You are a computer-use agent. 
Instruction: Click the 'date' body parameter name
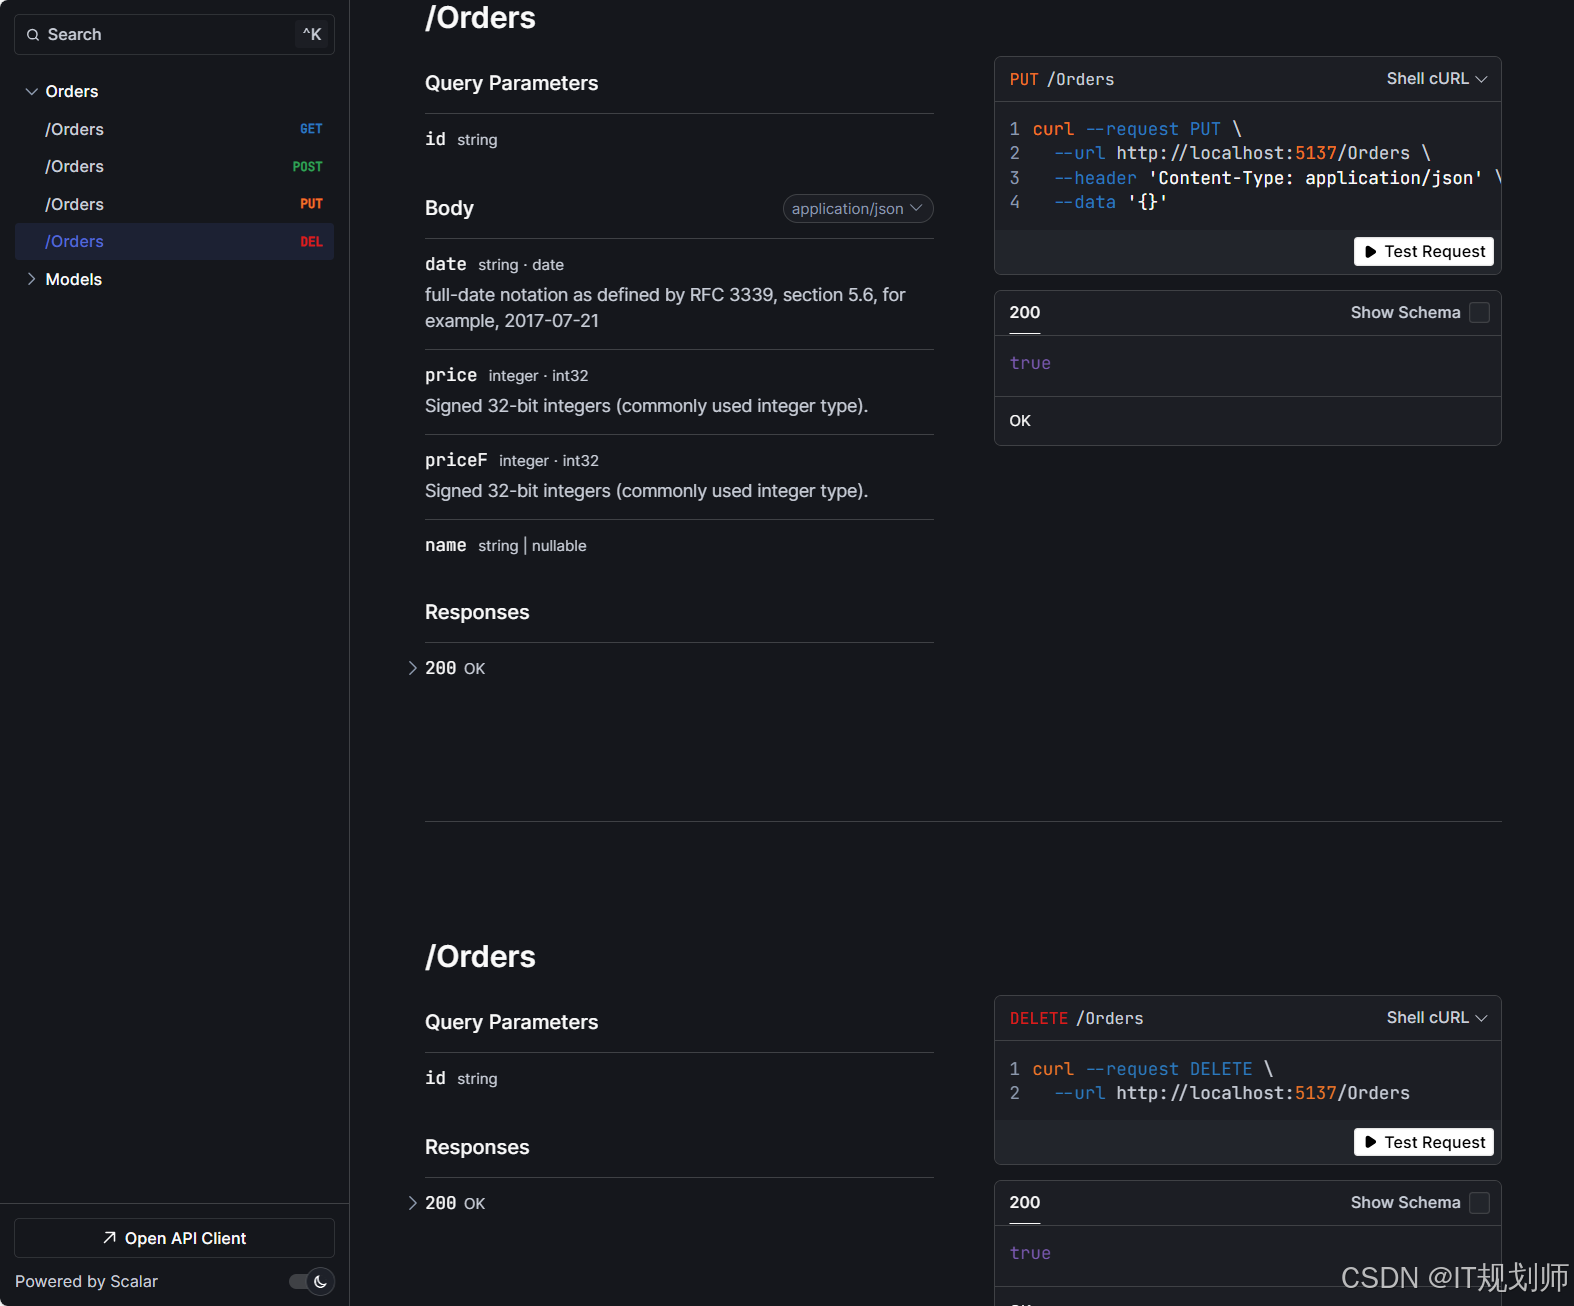pyautogui.click(x=445, y=264)
